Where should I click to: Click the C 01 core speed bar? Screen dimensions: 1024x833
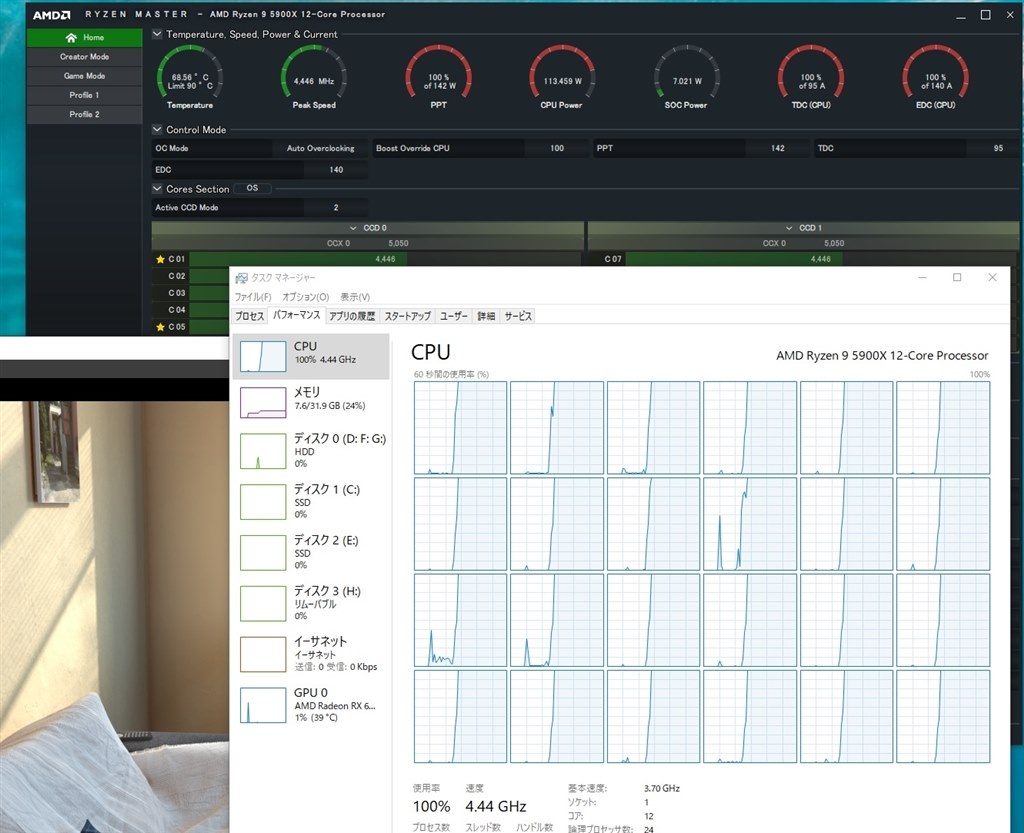pyautogui.click(x=385, y=259)
